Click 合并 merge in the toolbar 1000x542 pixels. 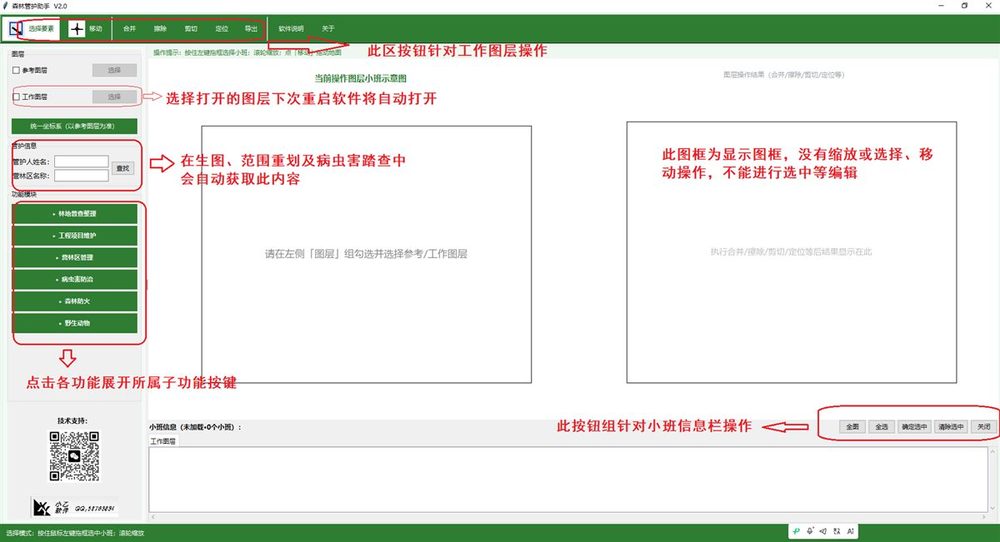[129, 29]
